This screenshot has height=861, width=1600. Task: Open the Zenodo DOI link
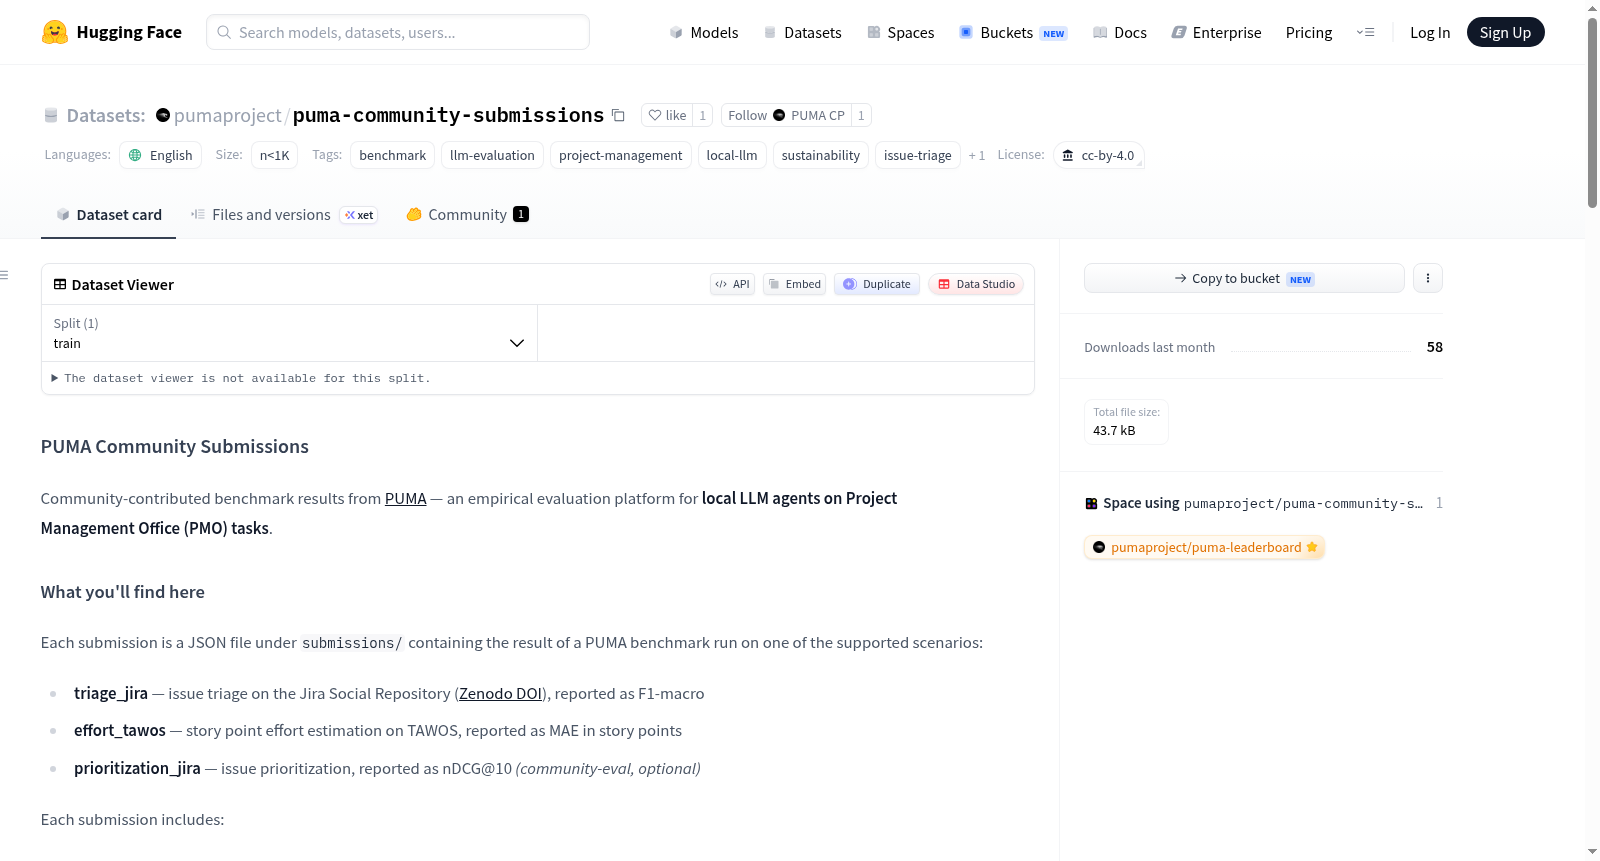coord(500,693)
